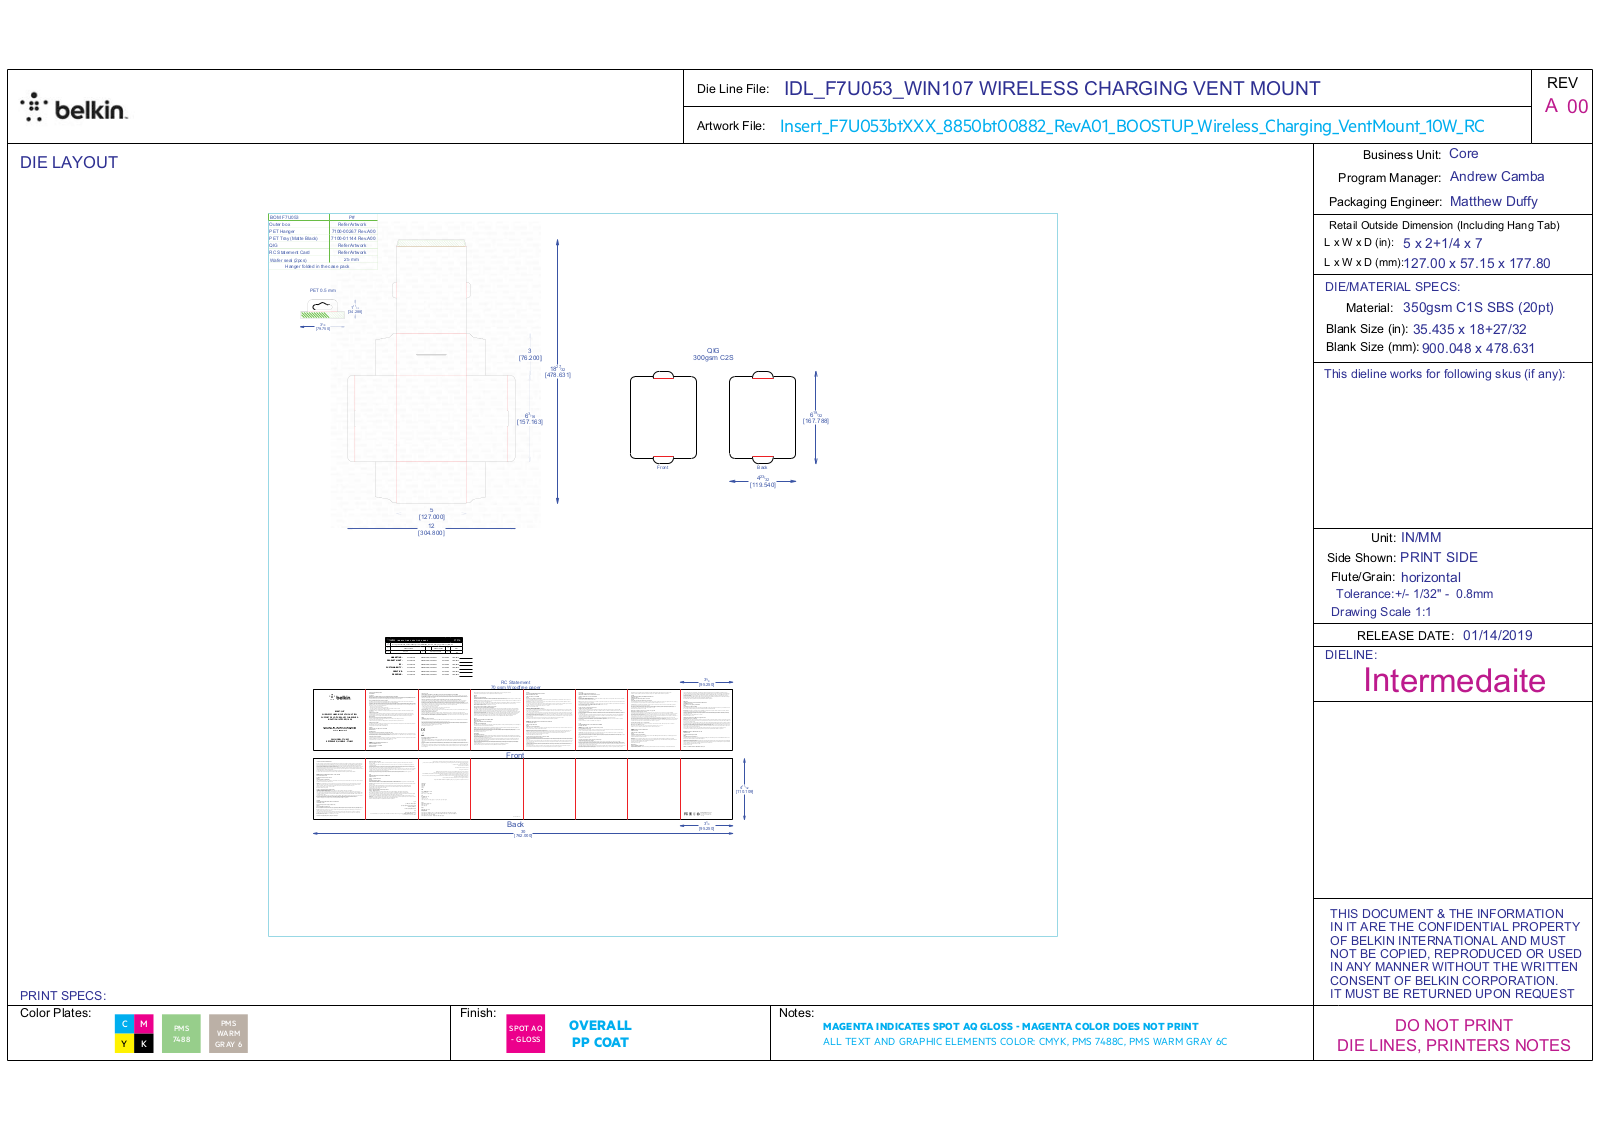1600x1132 pixels.
Task: Click the Unit value 'IN/MM'
Action: point(1421,537)
